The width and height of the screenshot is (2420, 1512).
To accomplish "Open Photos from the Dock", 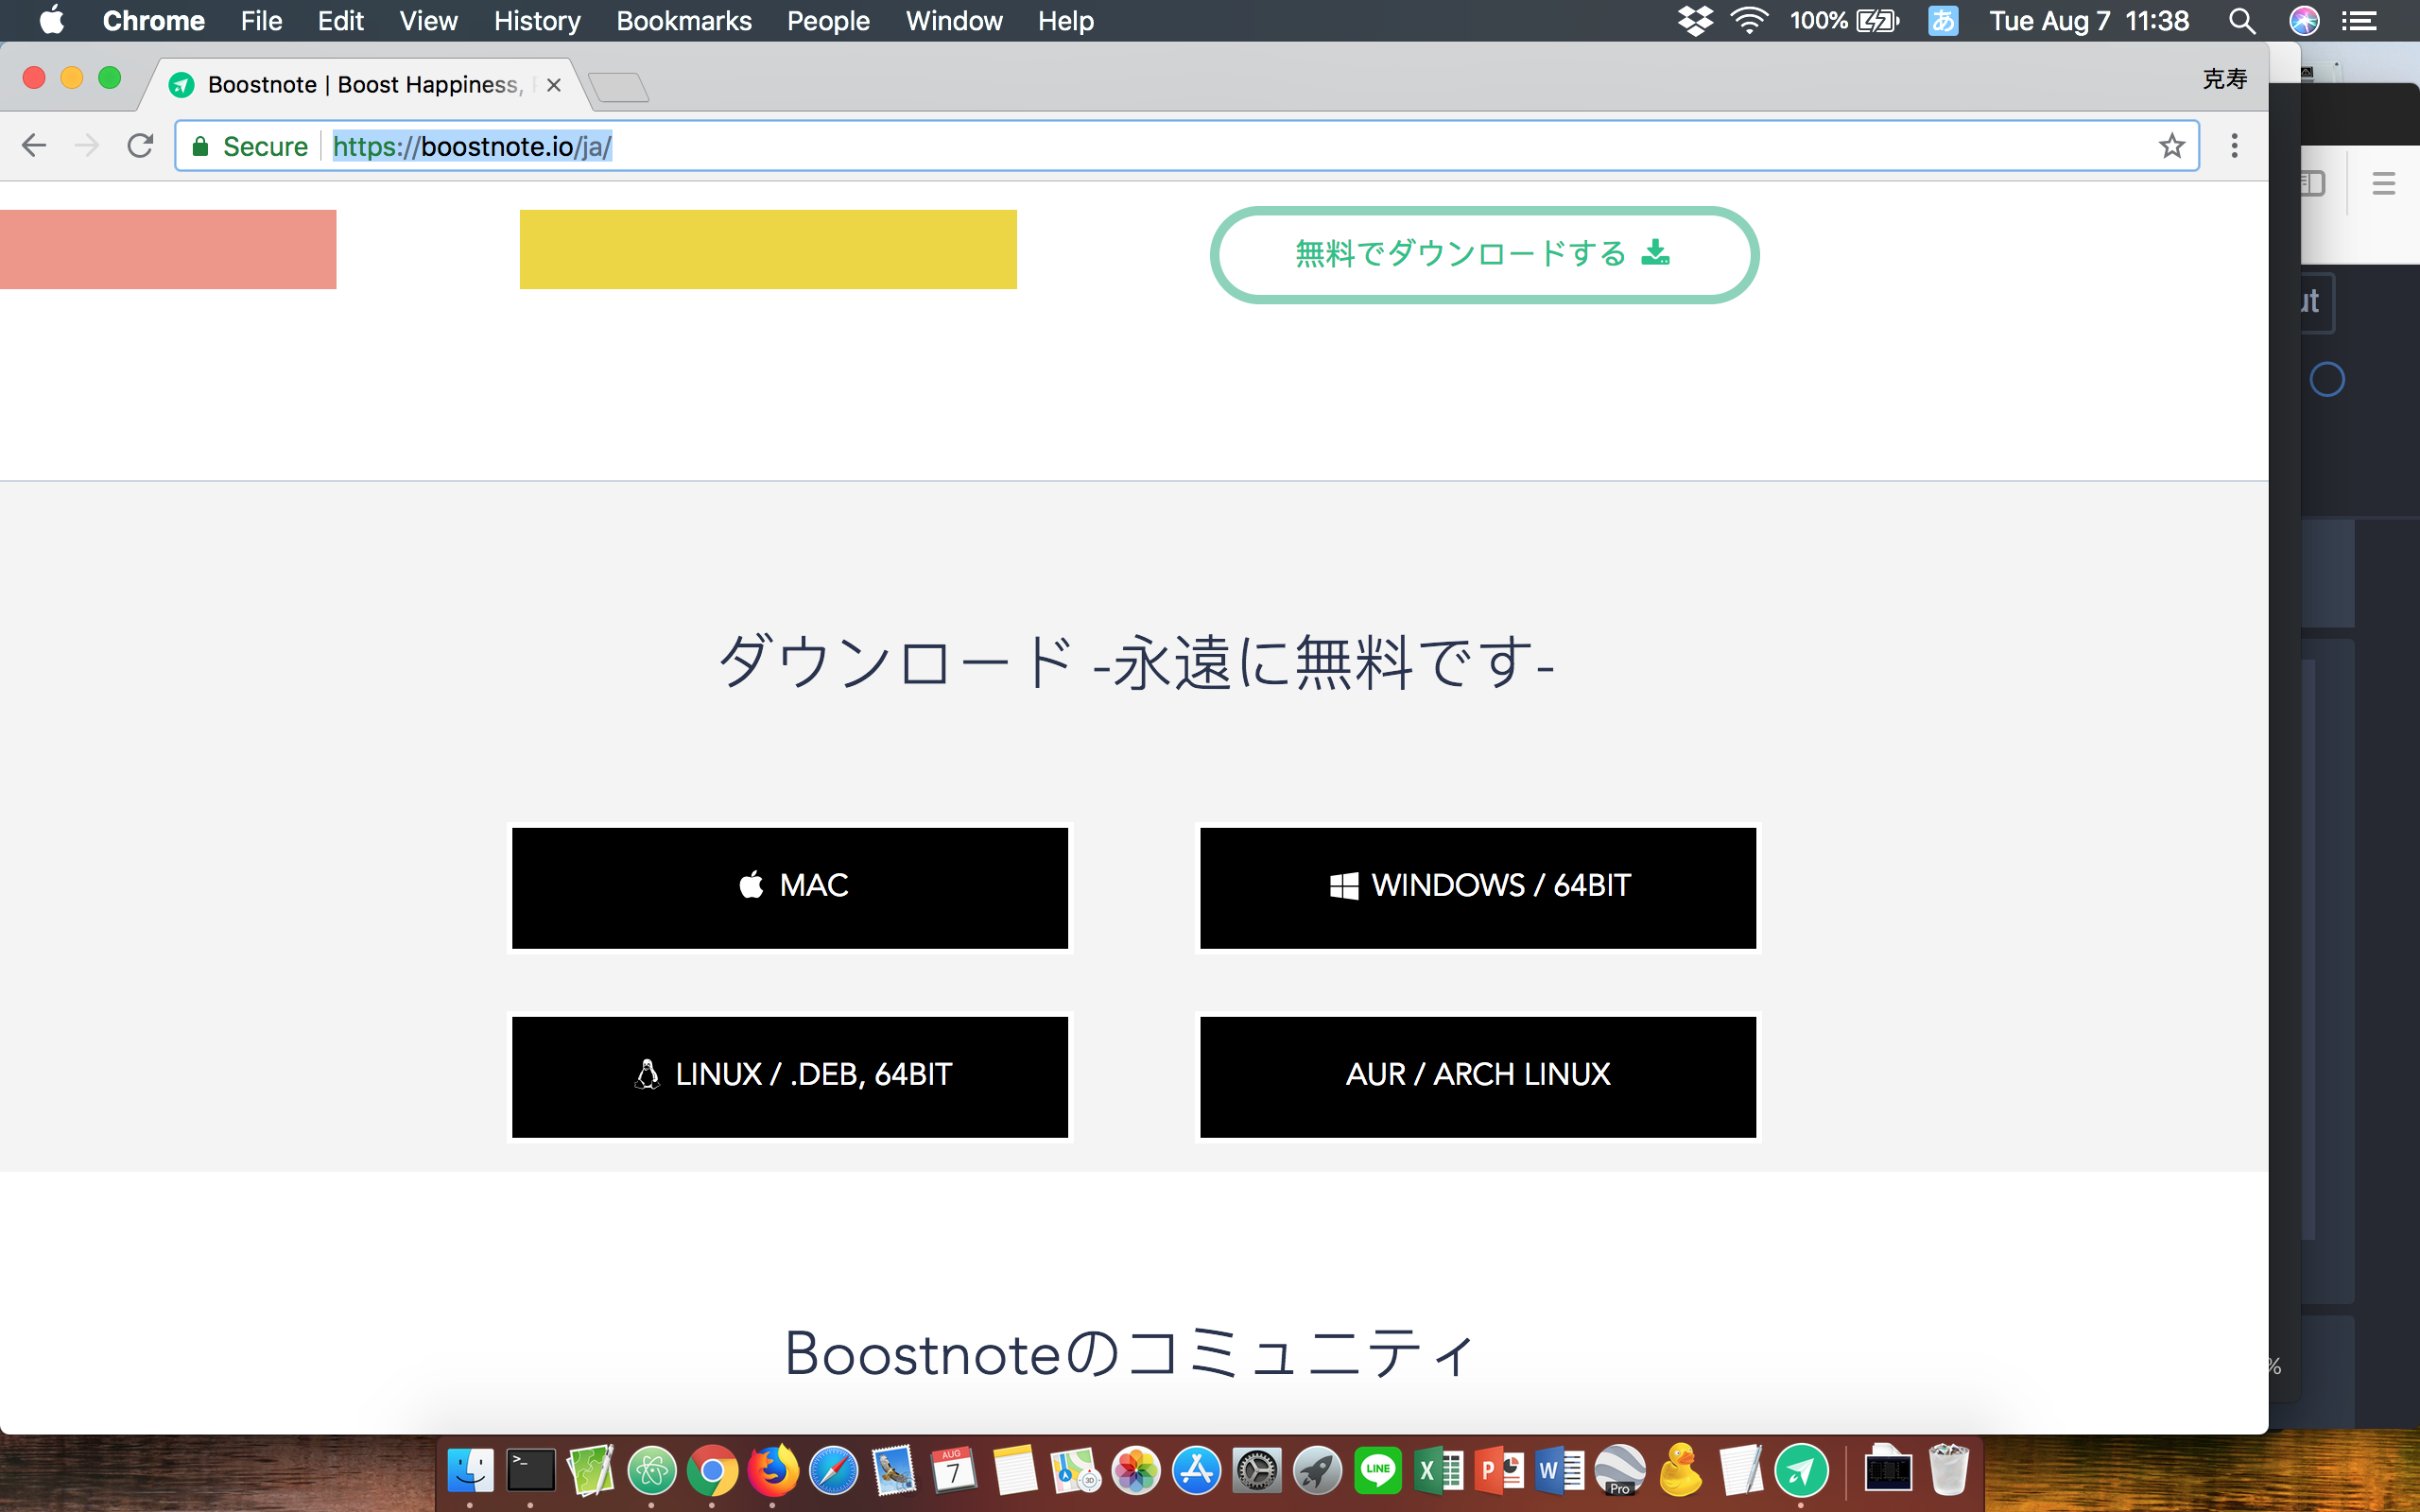I will 1136,1471.
